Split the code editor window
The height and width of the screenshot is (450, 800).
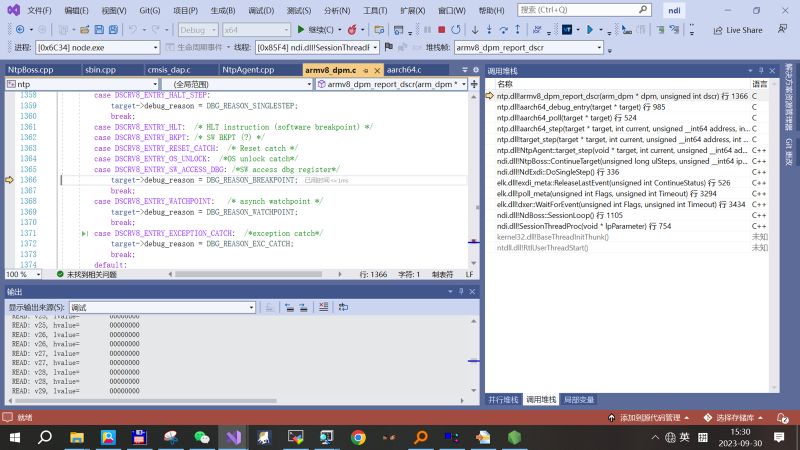[x=474, y=84]
